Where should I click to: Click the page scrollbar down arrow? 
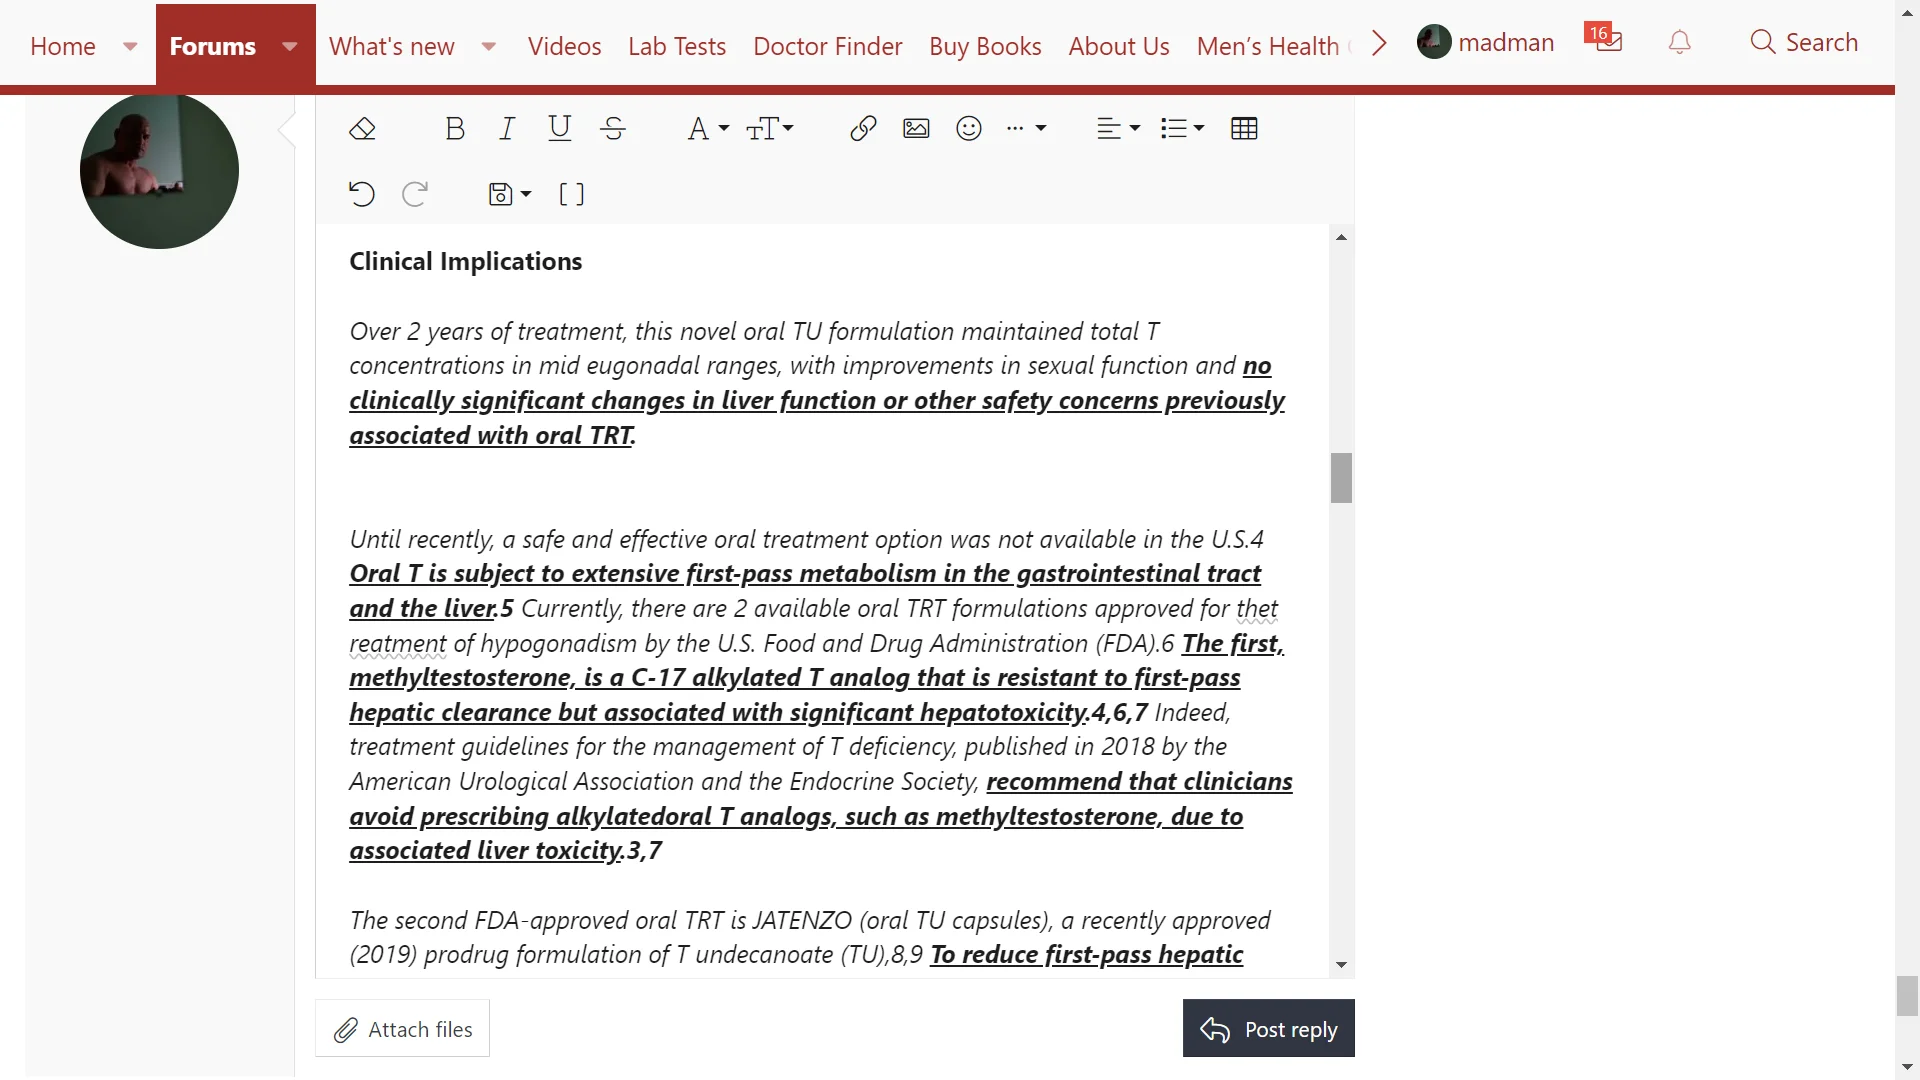(1907, 1068)
